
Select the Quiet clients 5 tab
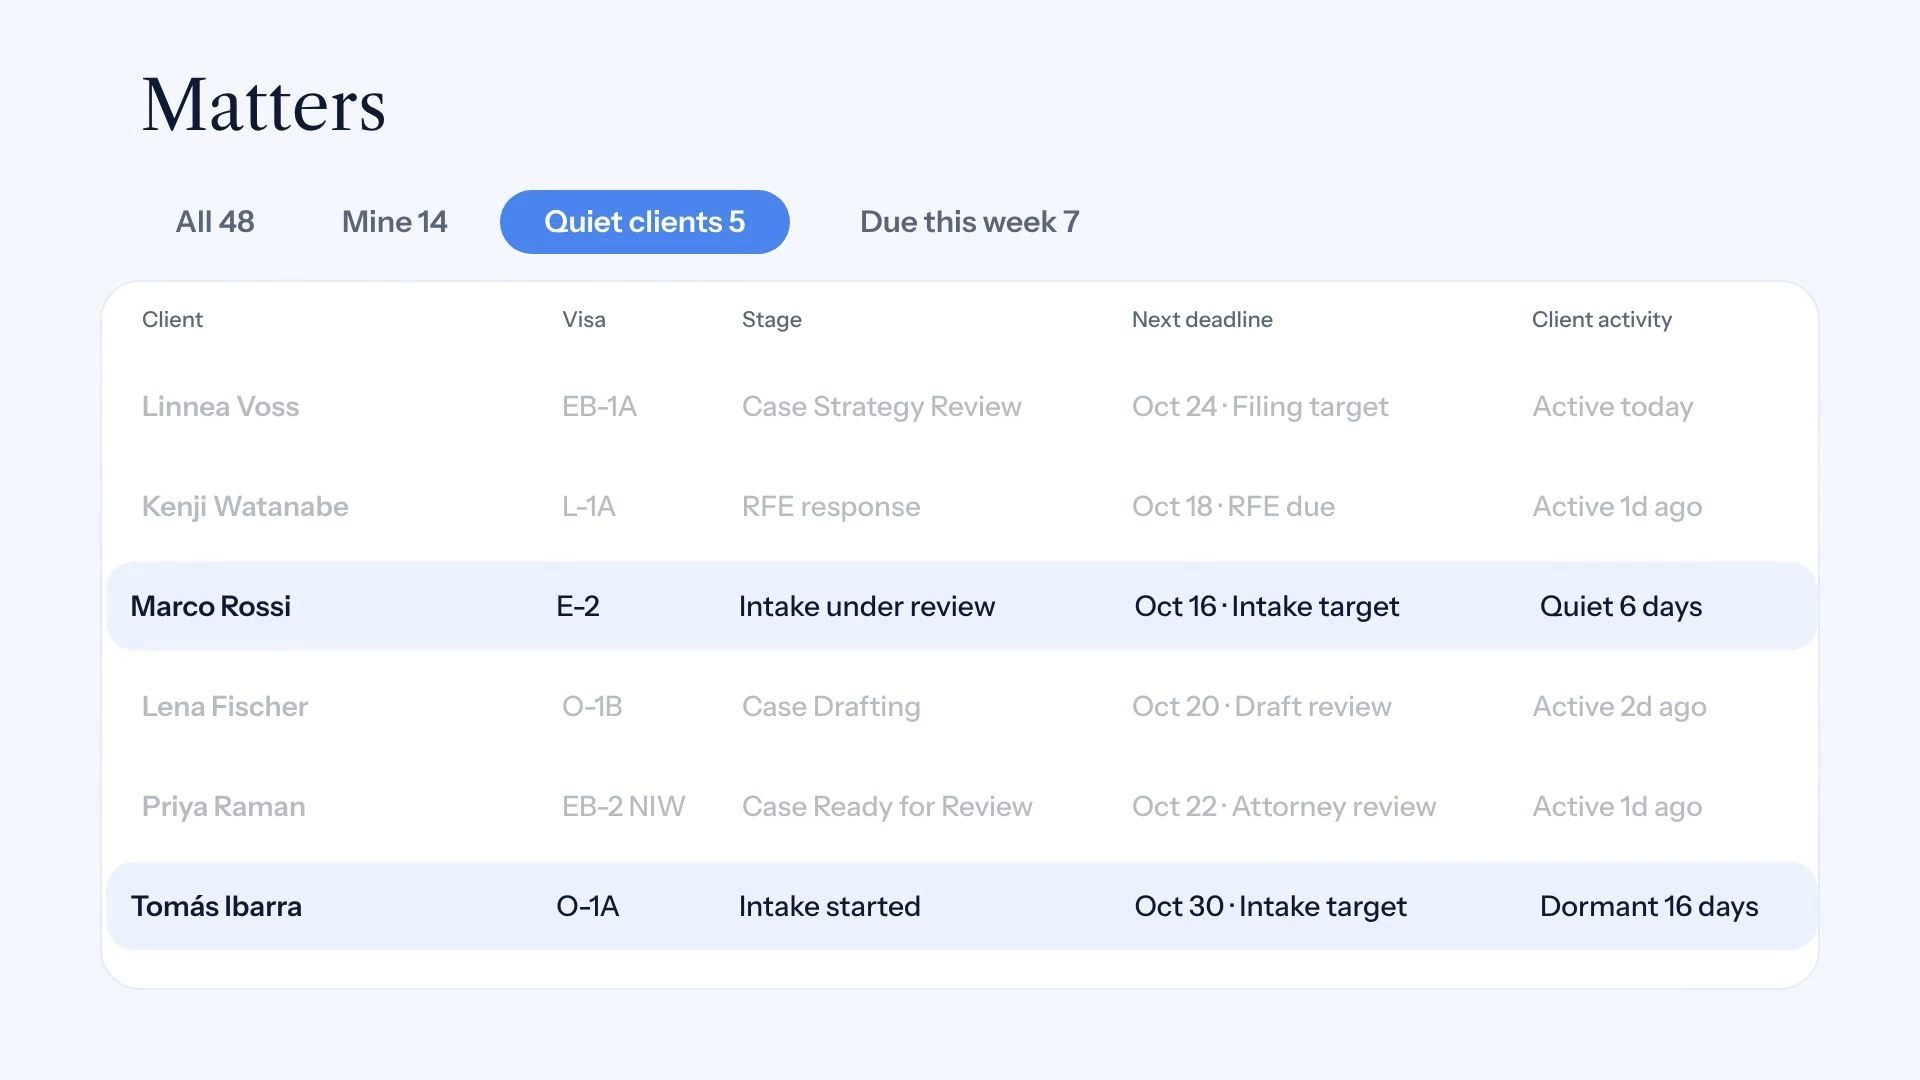pos(645,222)
